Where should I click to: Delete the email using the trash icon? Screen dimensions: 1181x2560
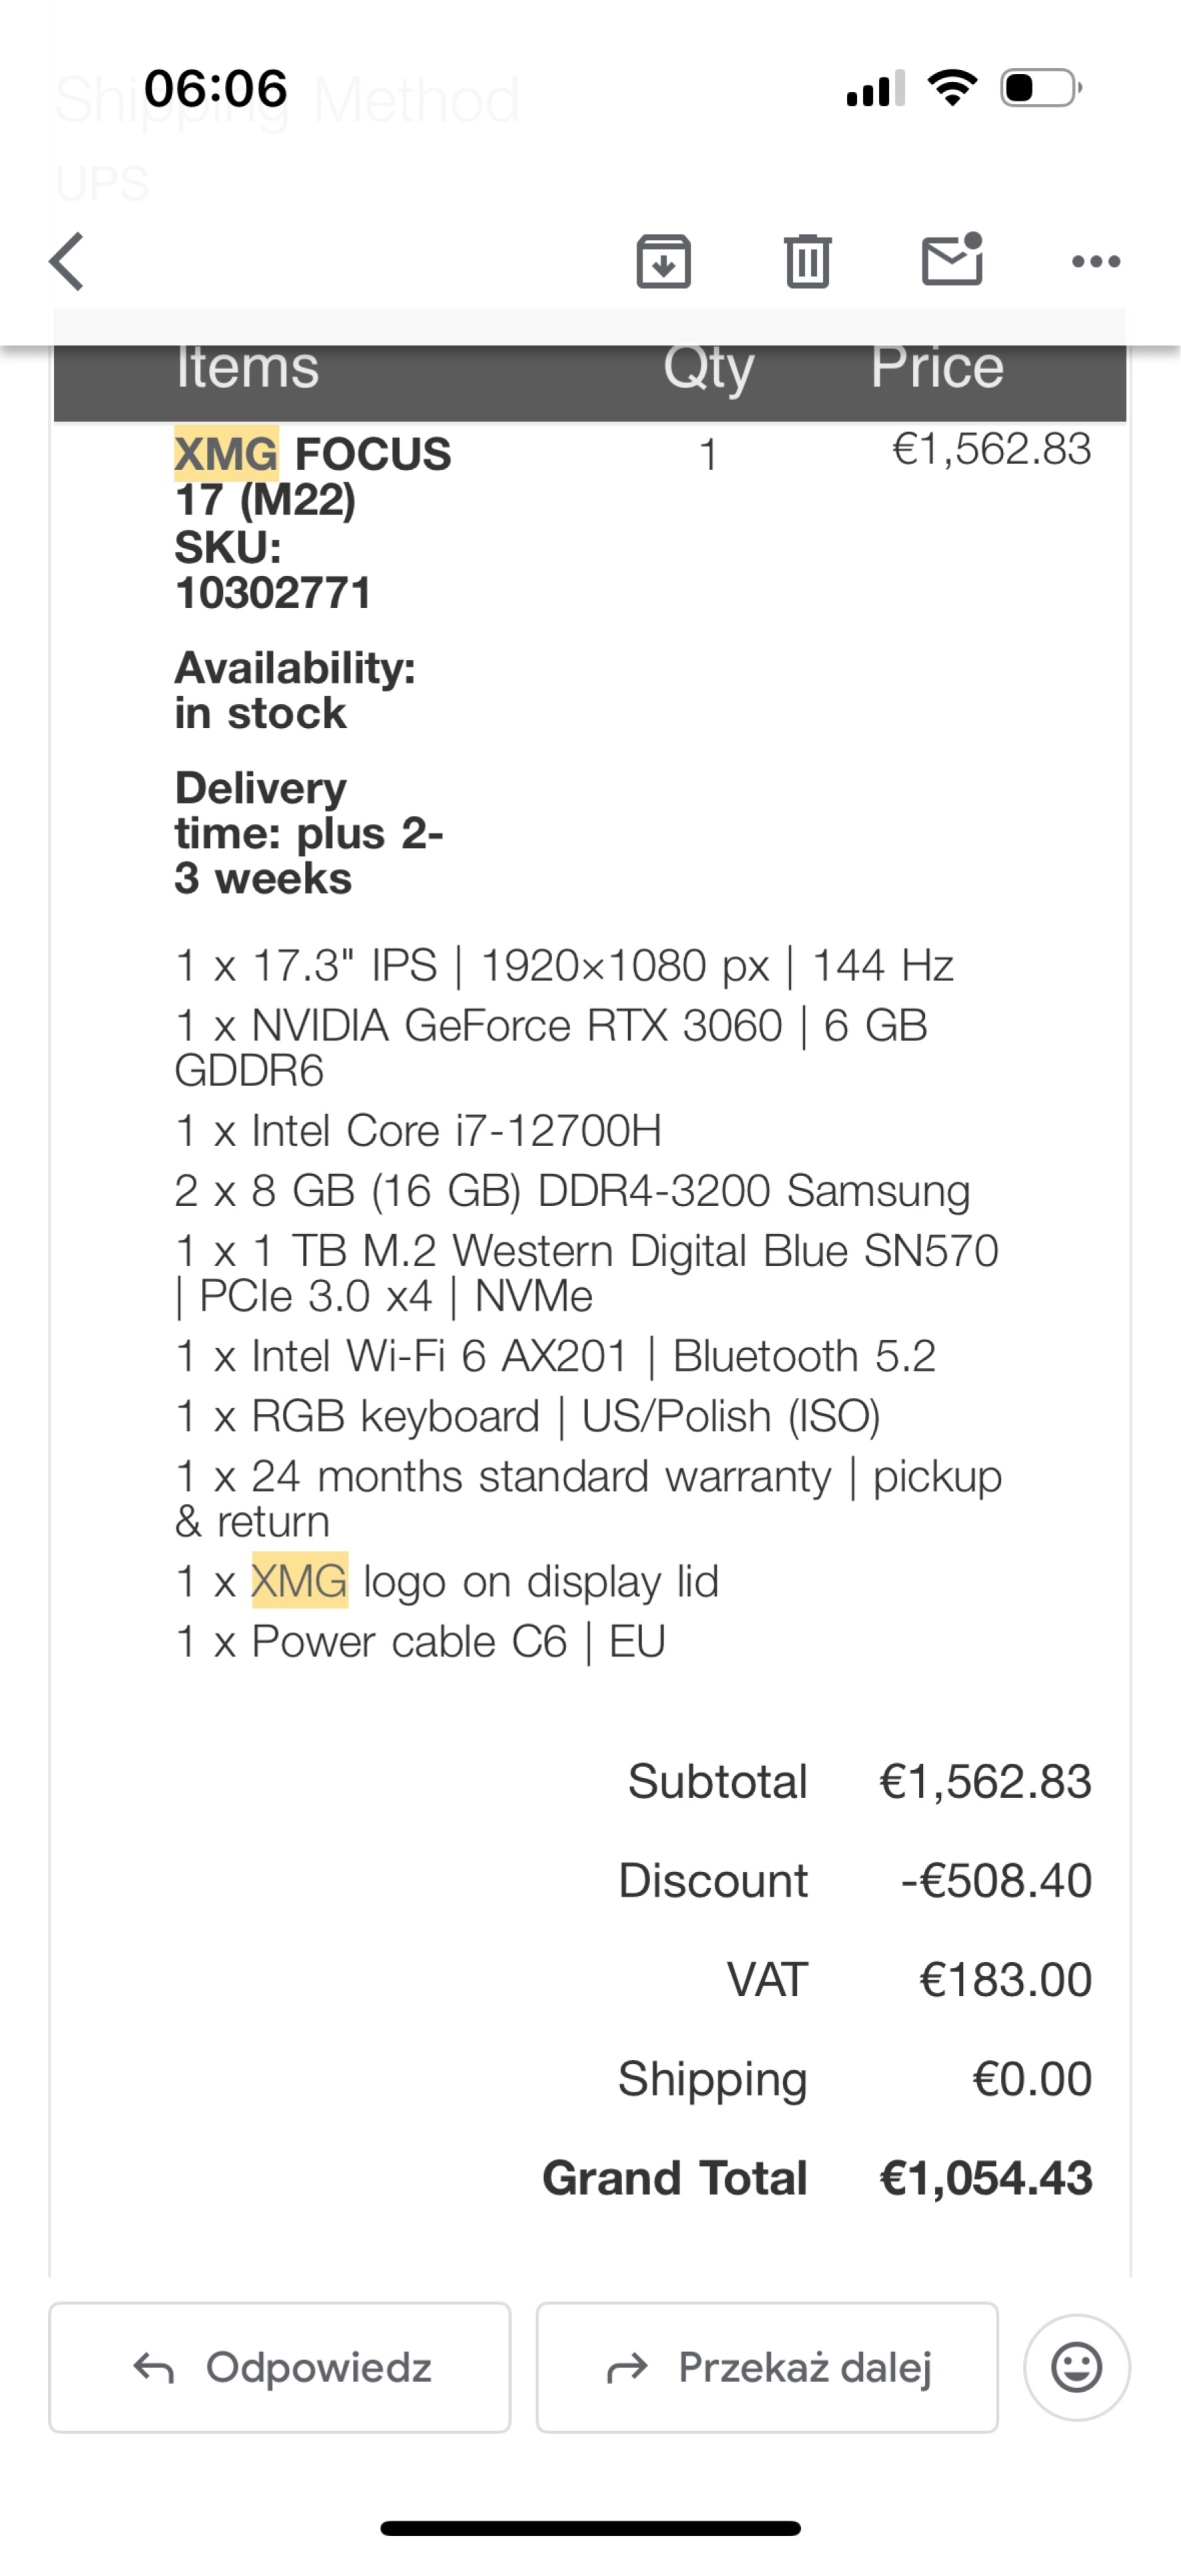tap(807, 261)
